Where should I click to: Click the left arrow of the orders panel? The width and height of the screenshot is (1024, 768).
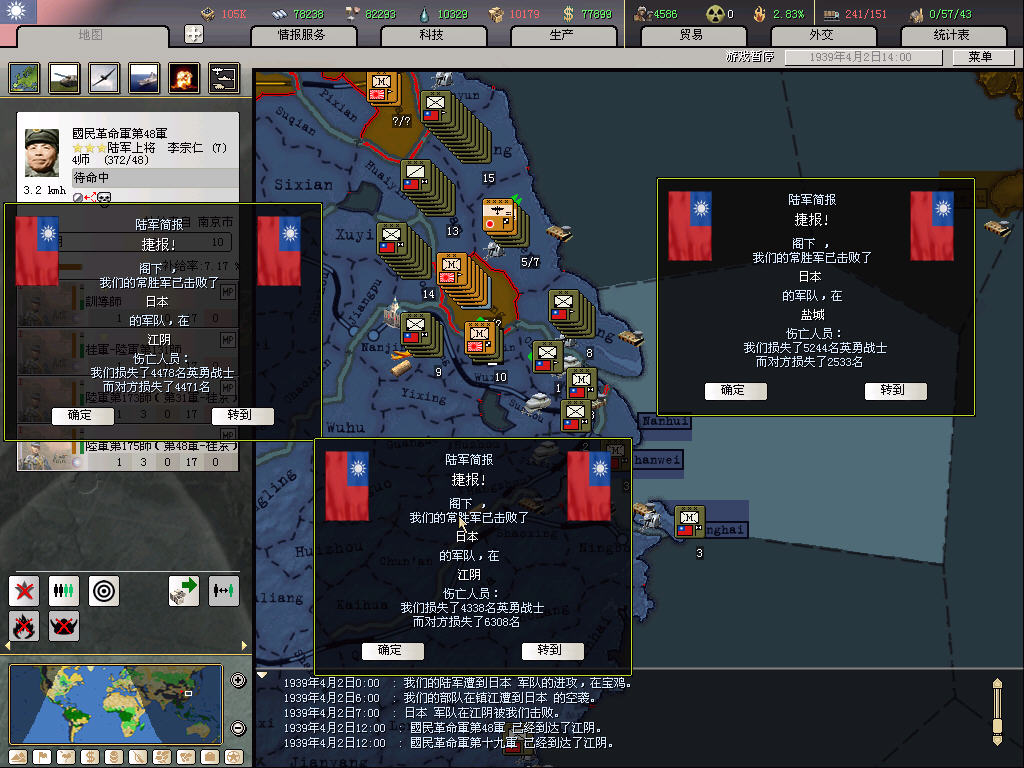pyautogui.click(x=8, y=645)
